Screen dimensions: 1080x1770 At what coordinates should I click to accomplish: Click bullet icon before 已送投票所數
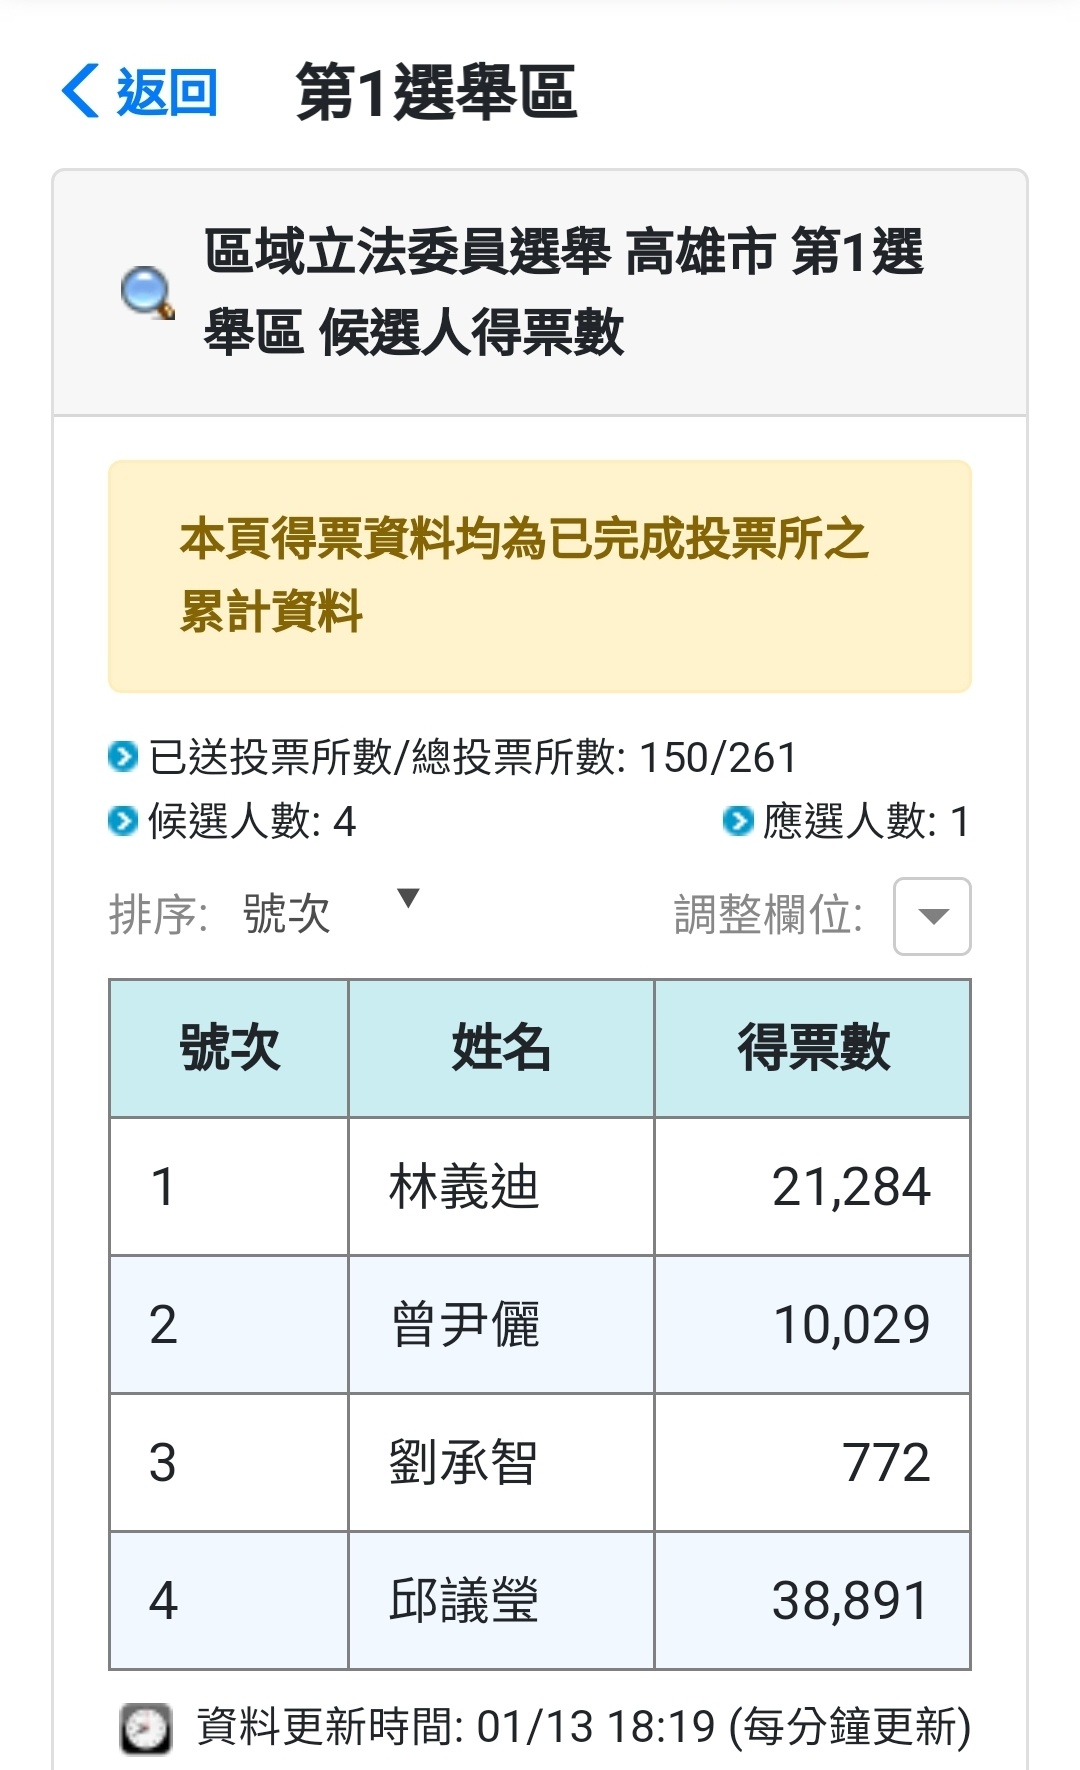pos(122,757)
